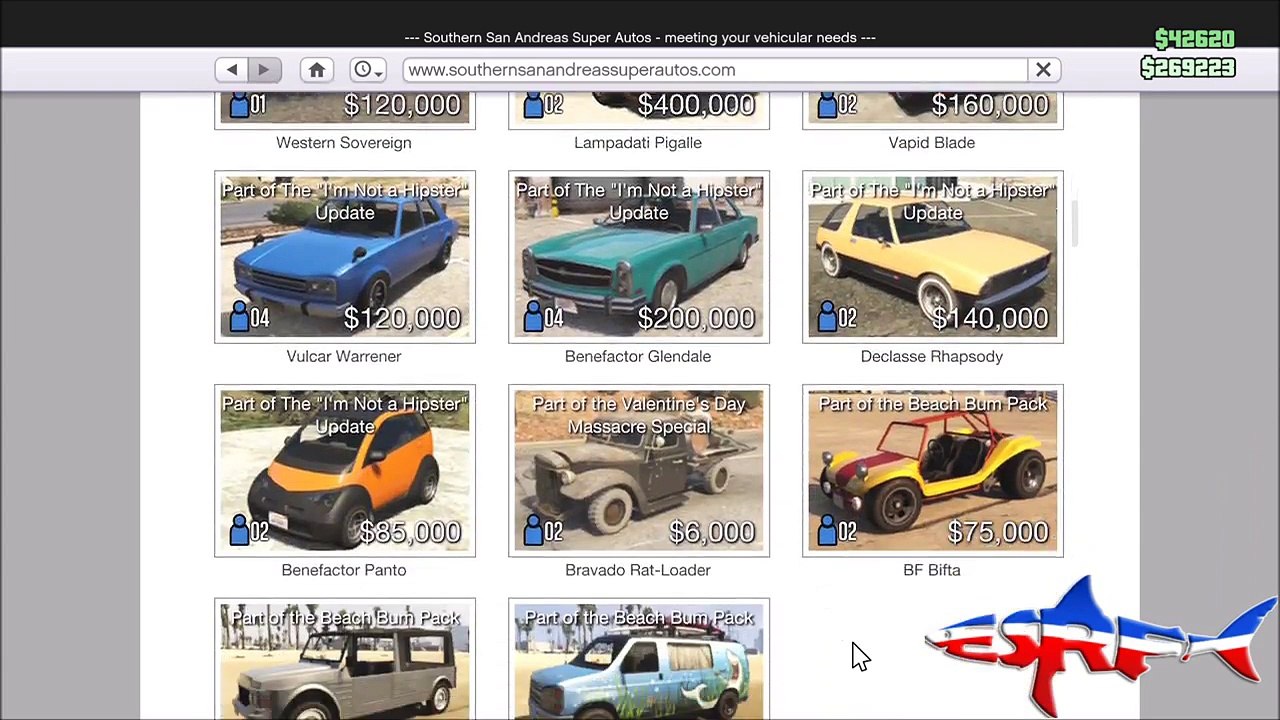Viewport: 1280px width, 720px height.
Task: Go to the browser home page icon
Action: (317, 70)
